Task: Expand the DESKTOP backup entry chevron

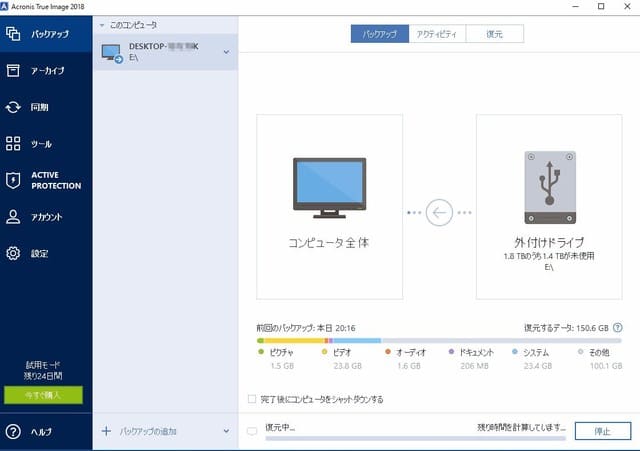Action: 226,52
